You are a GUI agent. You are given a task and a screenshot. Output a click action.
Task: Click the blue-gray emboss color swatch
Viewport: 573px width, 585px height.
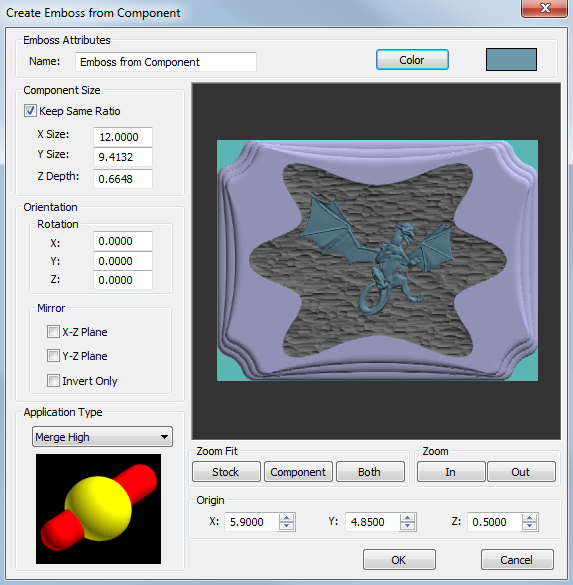511,59
